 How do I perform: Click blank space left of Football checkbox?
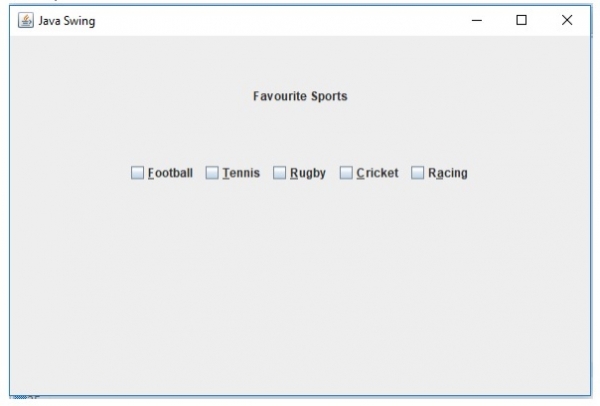[x=70, y=173]
